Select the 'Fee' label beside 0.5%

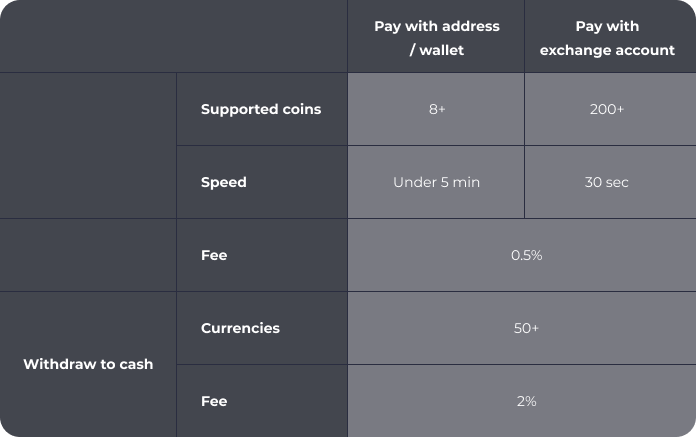coord(214,255)
